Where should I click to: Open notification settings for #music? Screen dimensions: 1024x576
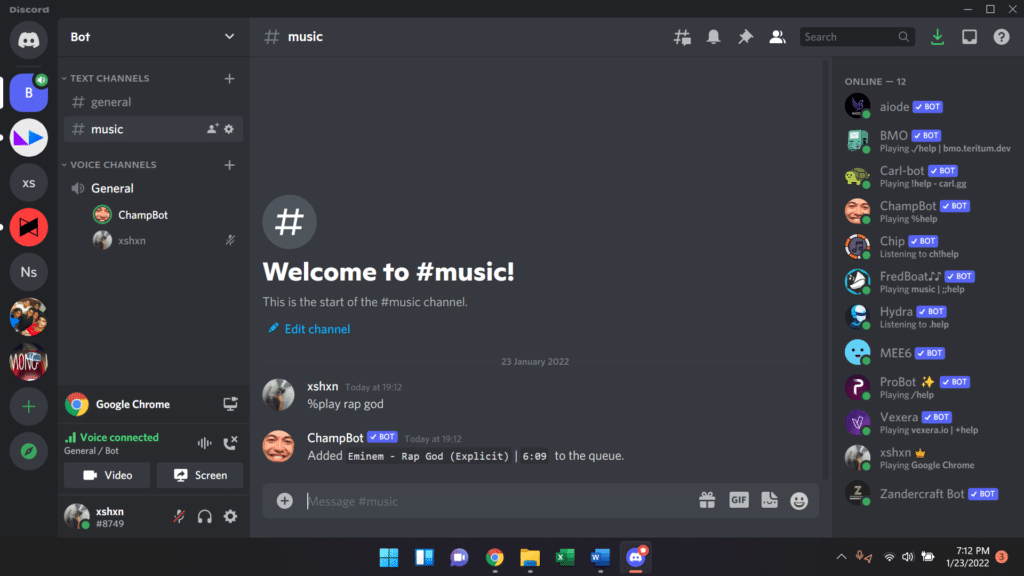[714, 36]
